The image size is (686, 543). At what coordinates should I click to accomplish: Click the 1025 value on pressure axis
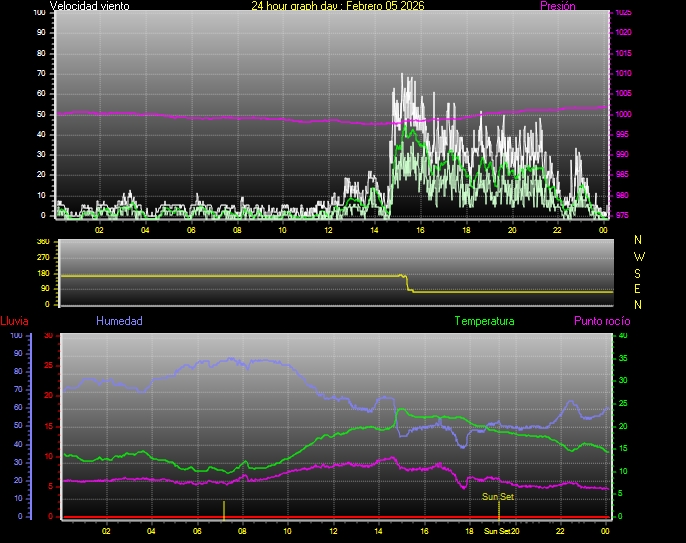[x=622, y=13]
